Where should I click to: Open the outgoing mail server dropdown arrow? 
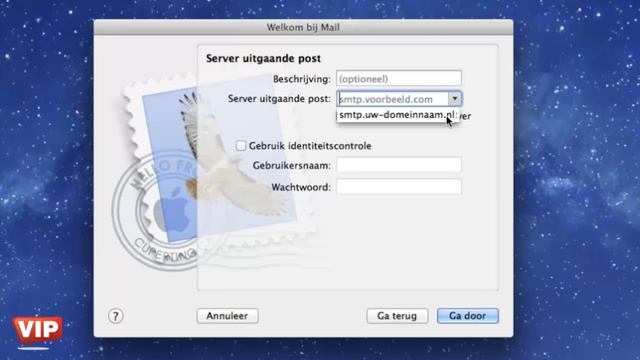pyautogui.click(x=455, y=99)
